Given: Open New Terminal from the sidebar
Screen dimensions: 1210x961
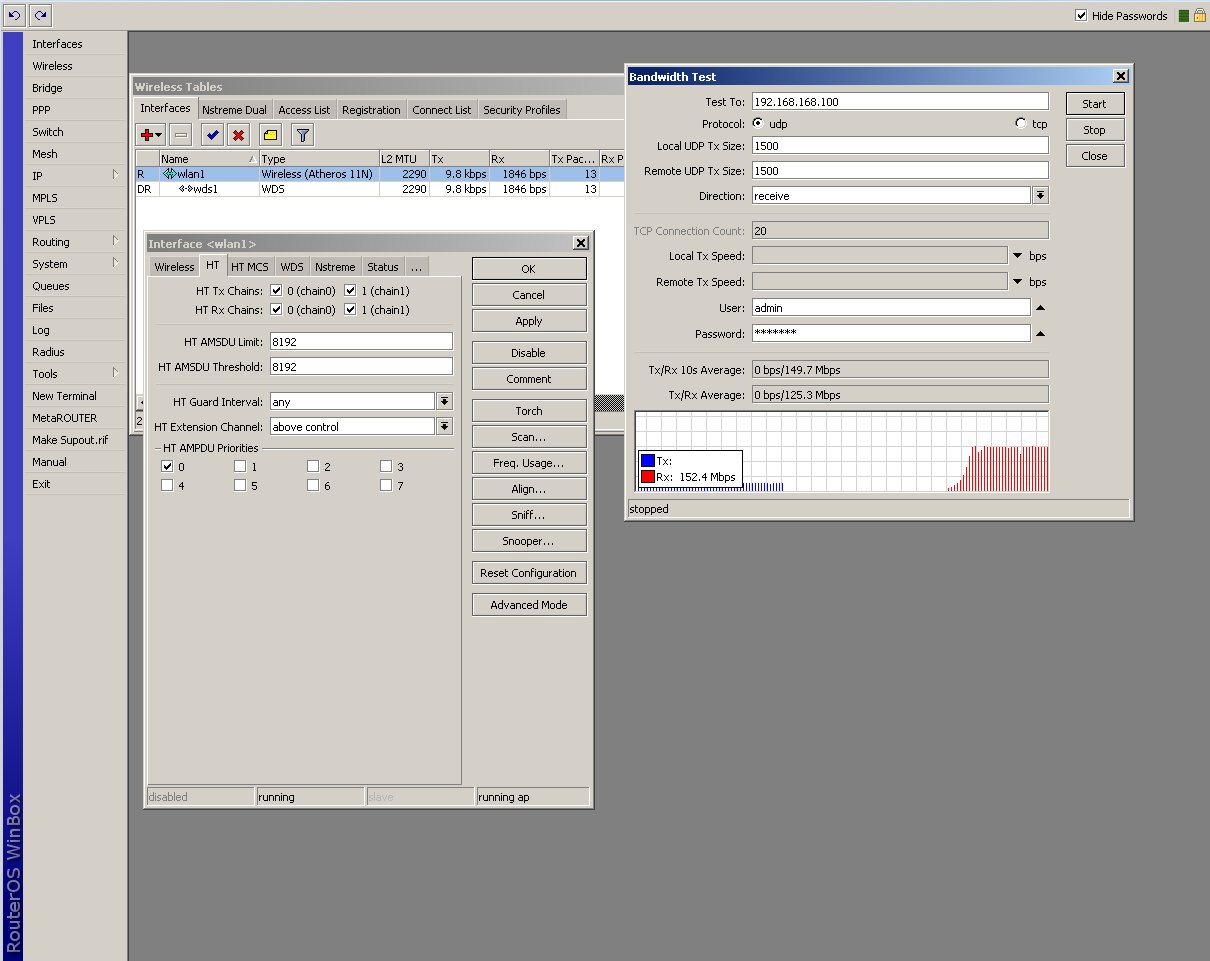Looking at the screenshot, I should [x=76, y=396].
